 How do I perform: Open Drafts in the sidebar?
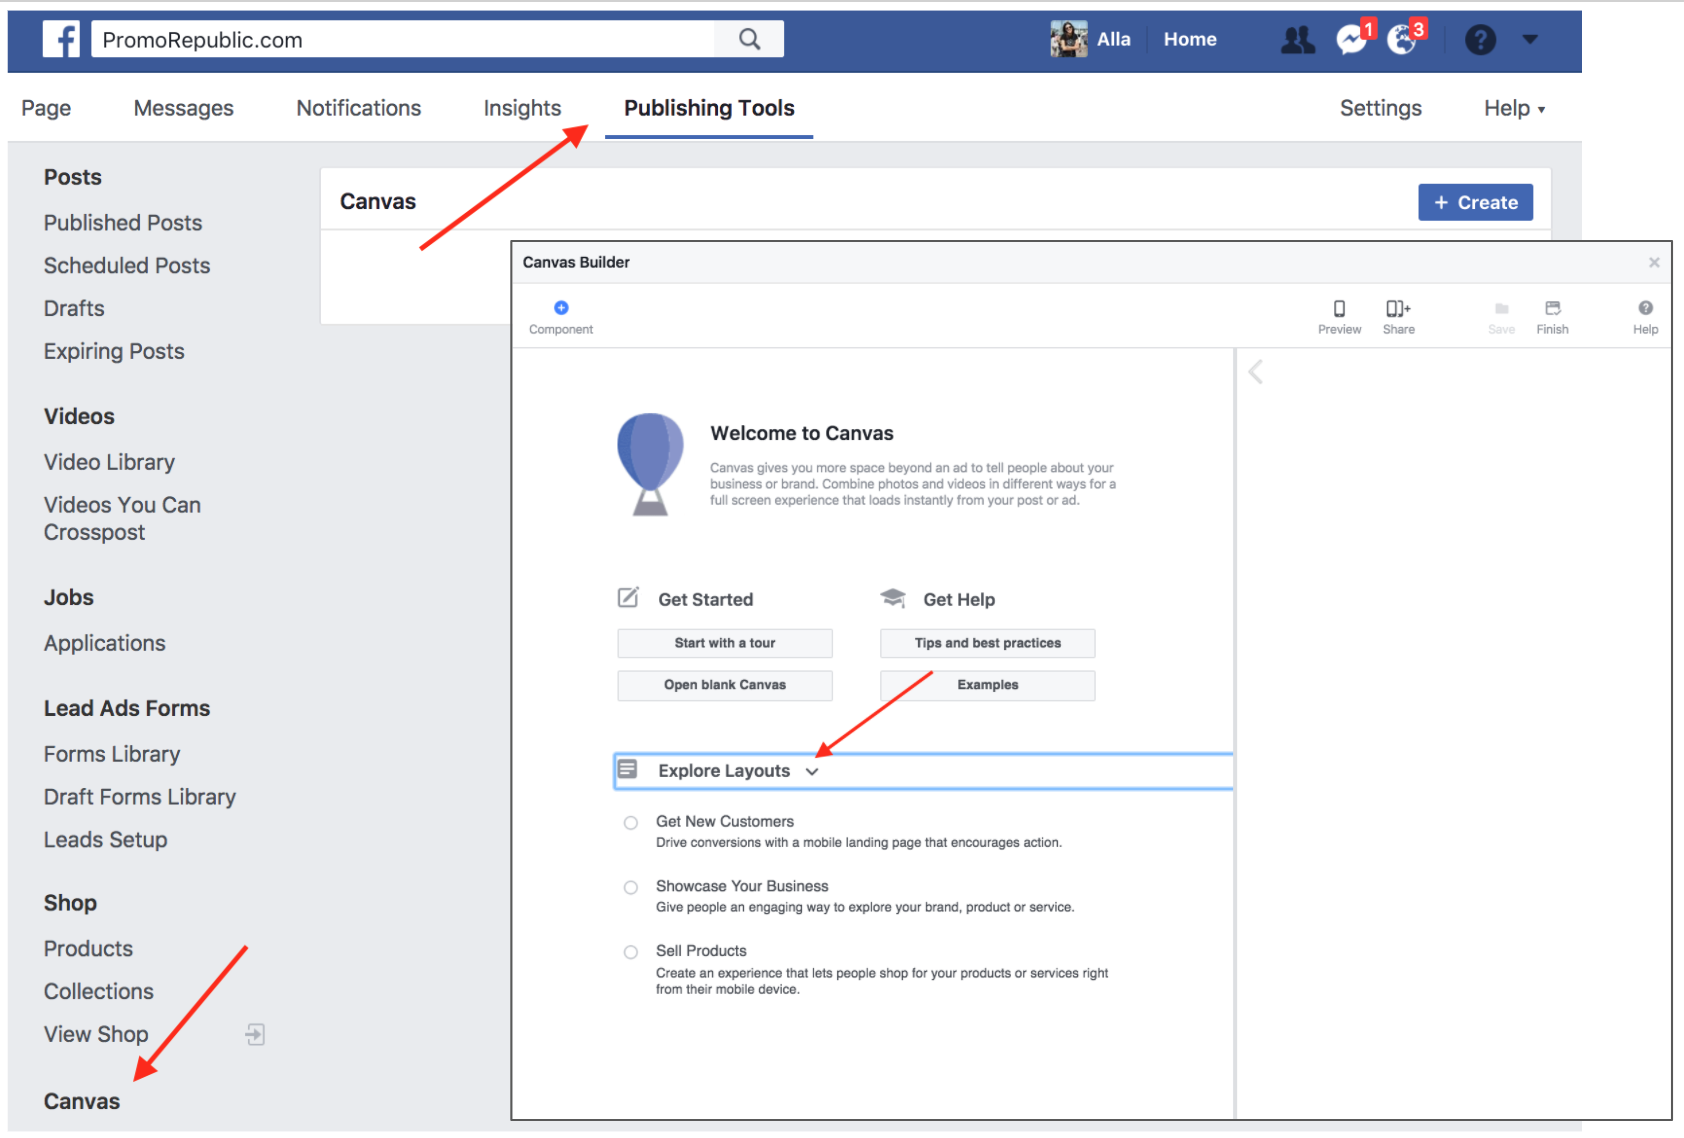coord(74,309)
